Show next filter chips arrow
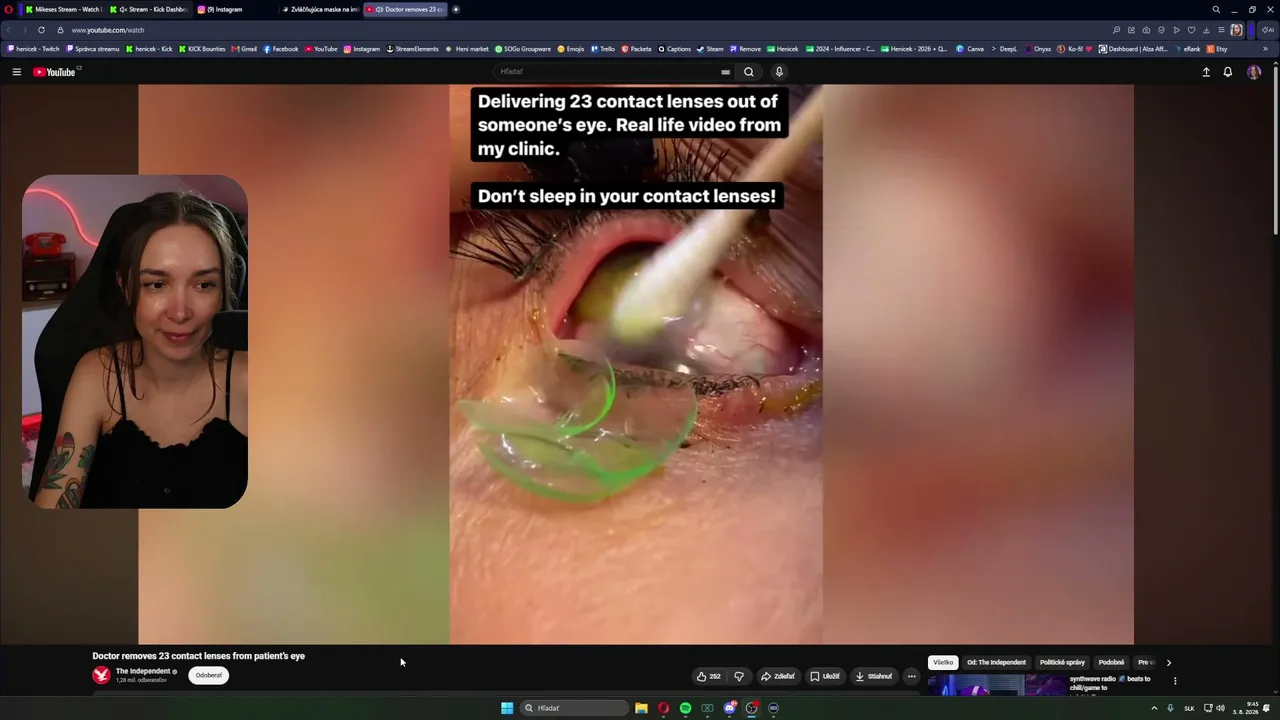 pyautogui.click(x=1168, y=662)
